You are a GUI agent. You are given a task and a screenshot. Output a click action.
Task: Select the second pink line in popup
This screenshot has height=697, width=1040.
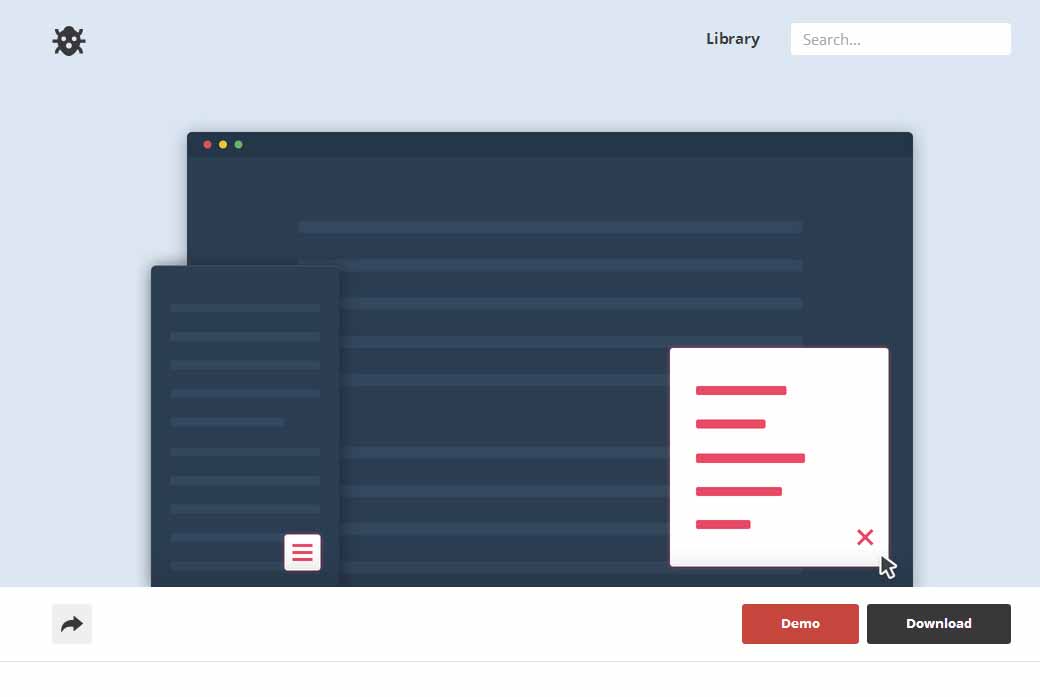point(730,424)
